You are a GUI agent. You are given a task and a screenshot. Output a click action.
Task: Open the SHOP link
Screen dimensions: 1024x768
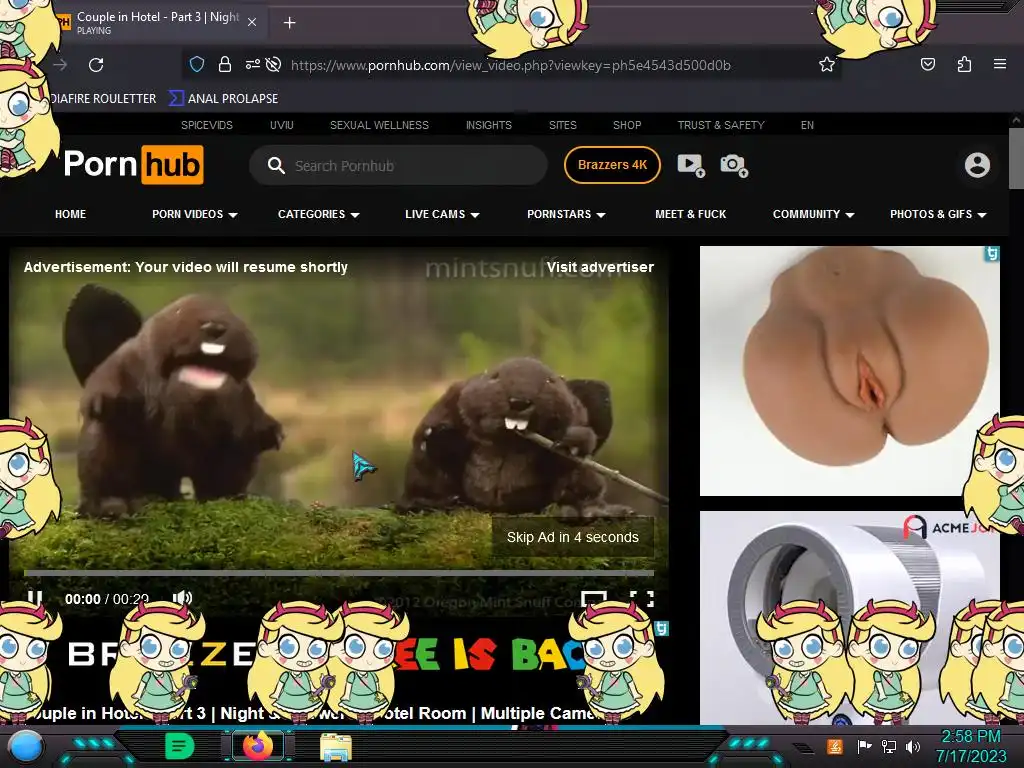coord(627,125)
